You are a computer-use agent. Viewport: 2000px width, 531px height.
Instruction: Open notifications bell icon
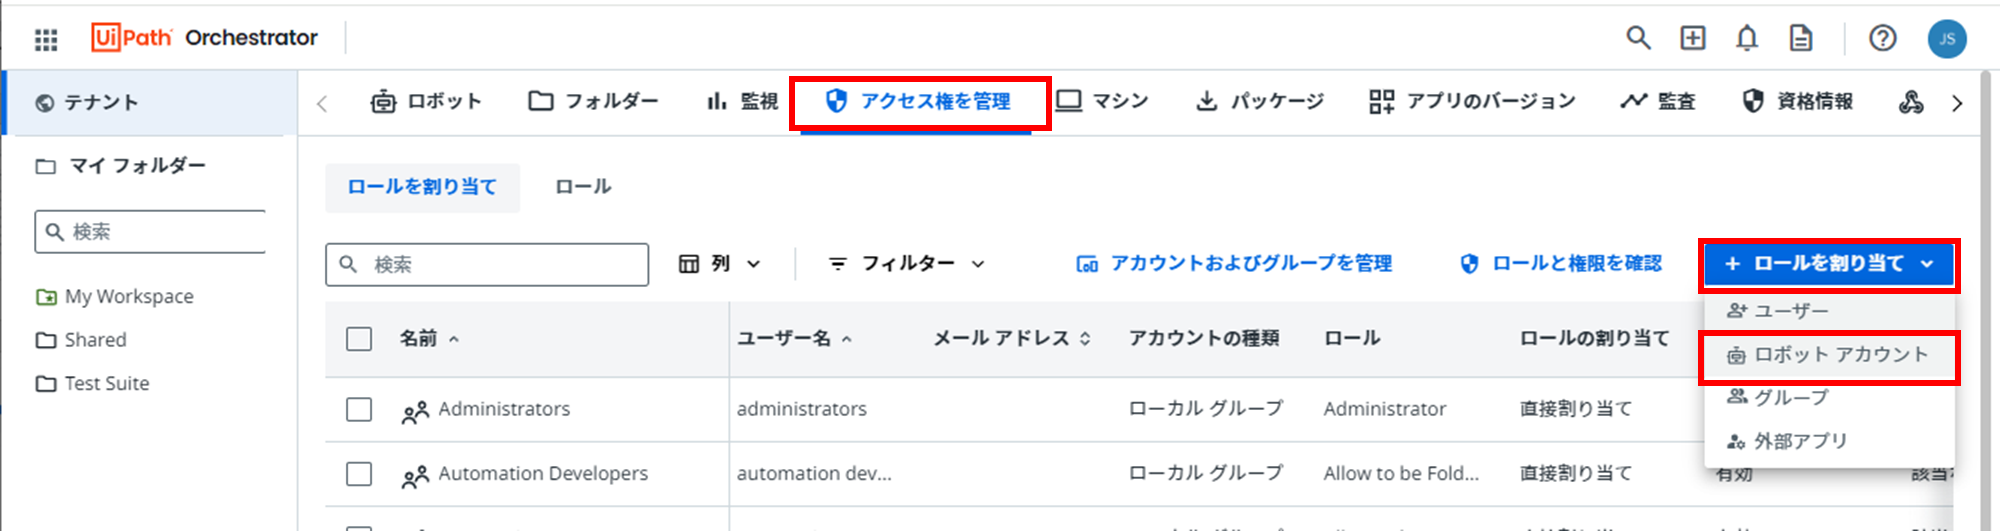1747,38
